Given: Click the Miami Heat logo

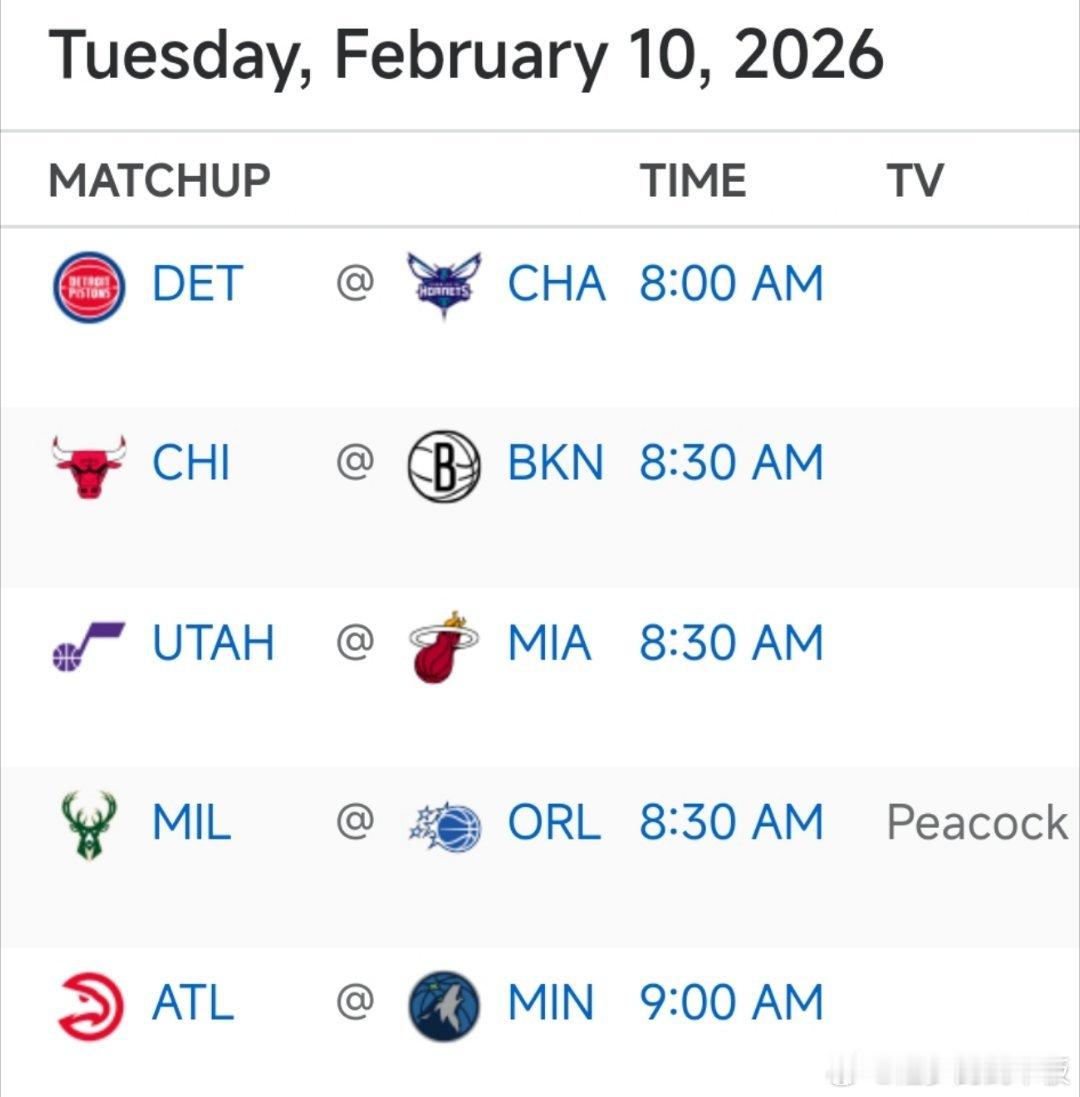Looking at the screenshot, I should pyautogui.click(x=444, y=646).
